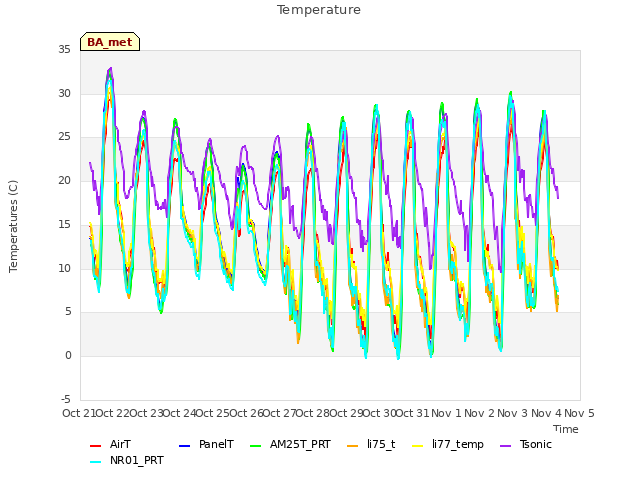Click the 0 y-axis tick label

point(68,356)
